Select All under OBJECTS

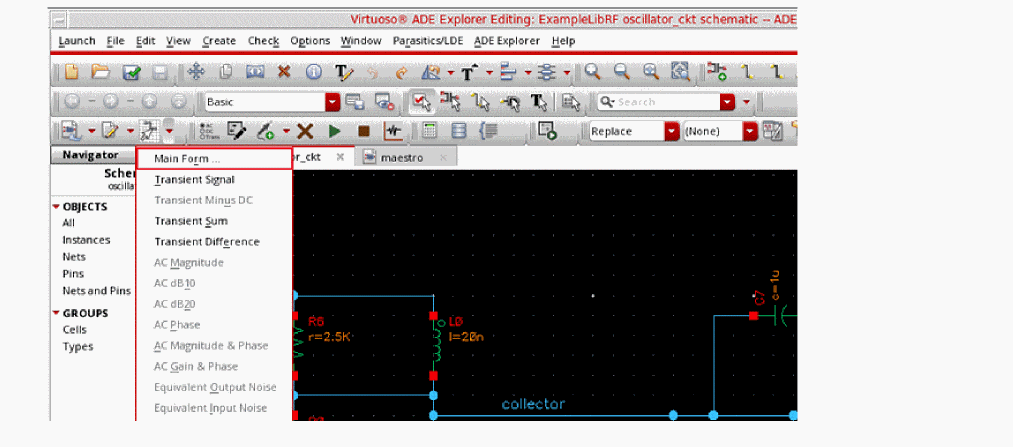tap(68, 223)
